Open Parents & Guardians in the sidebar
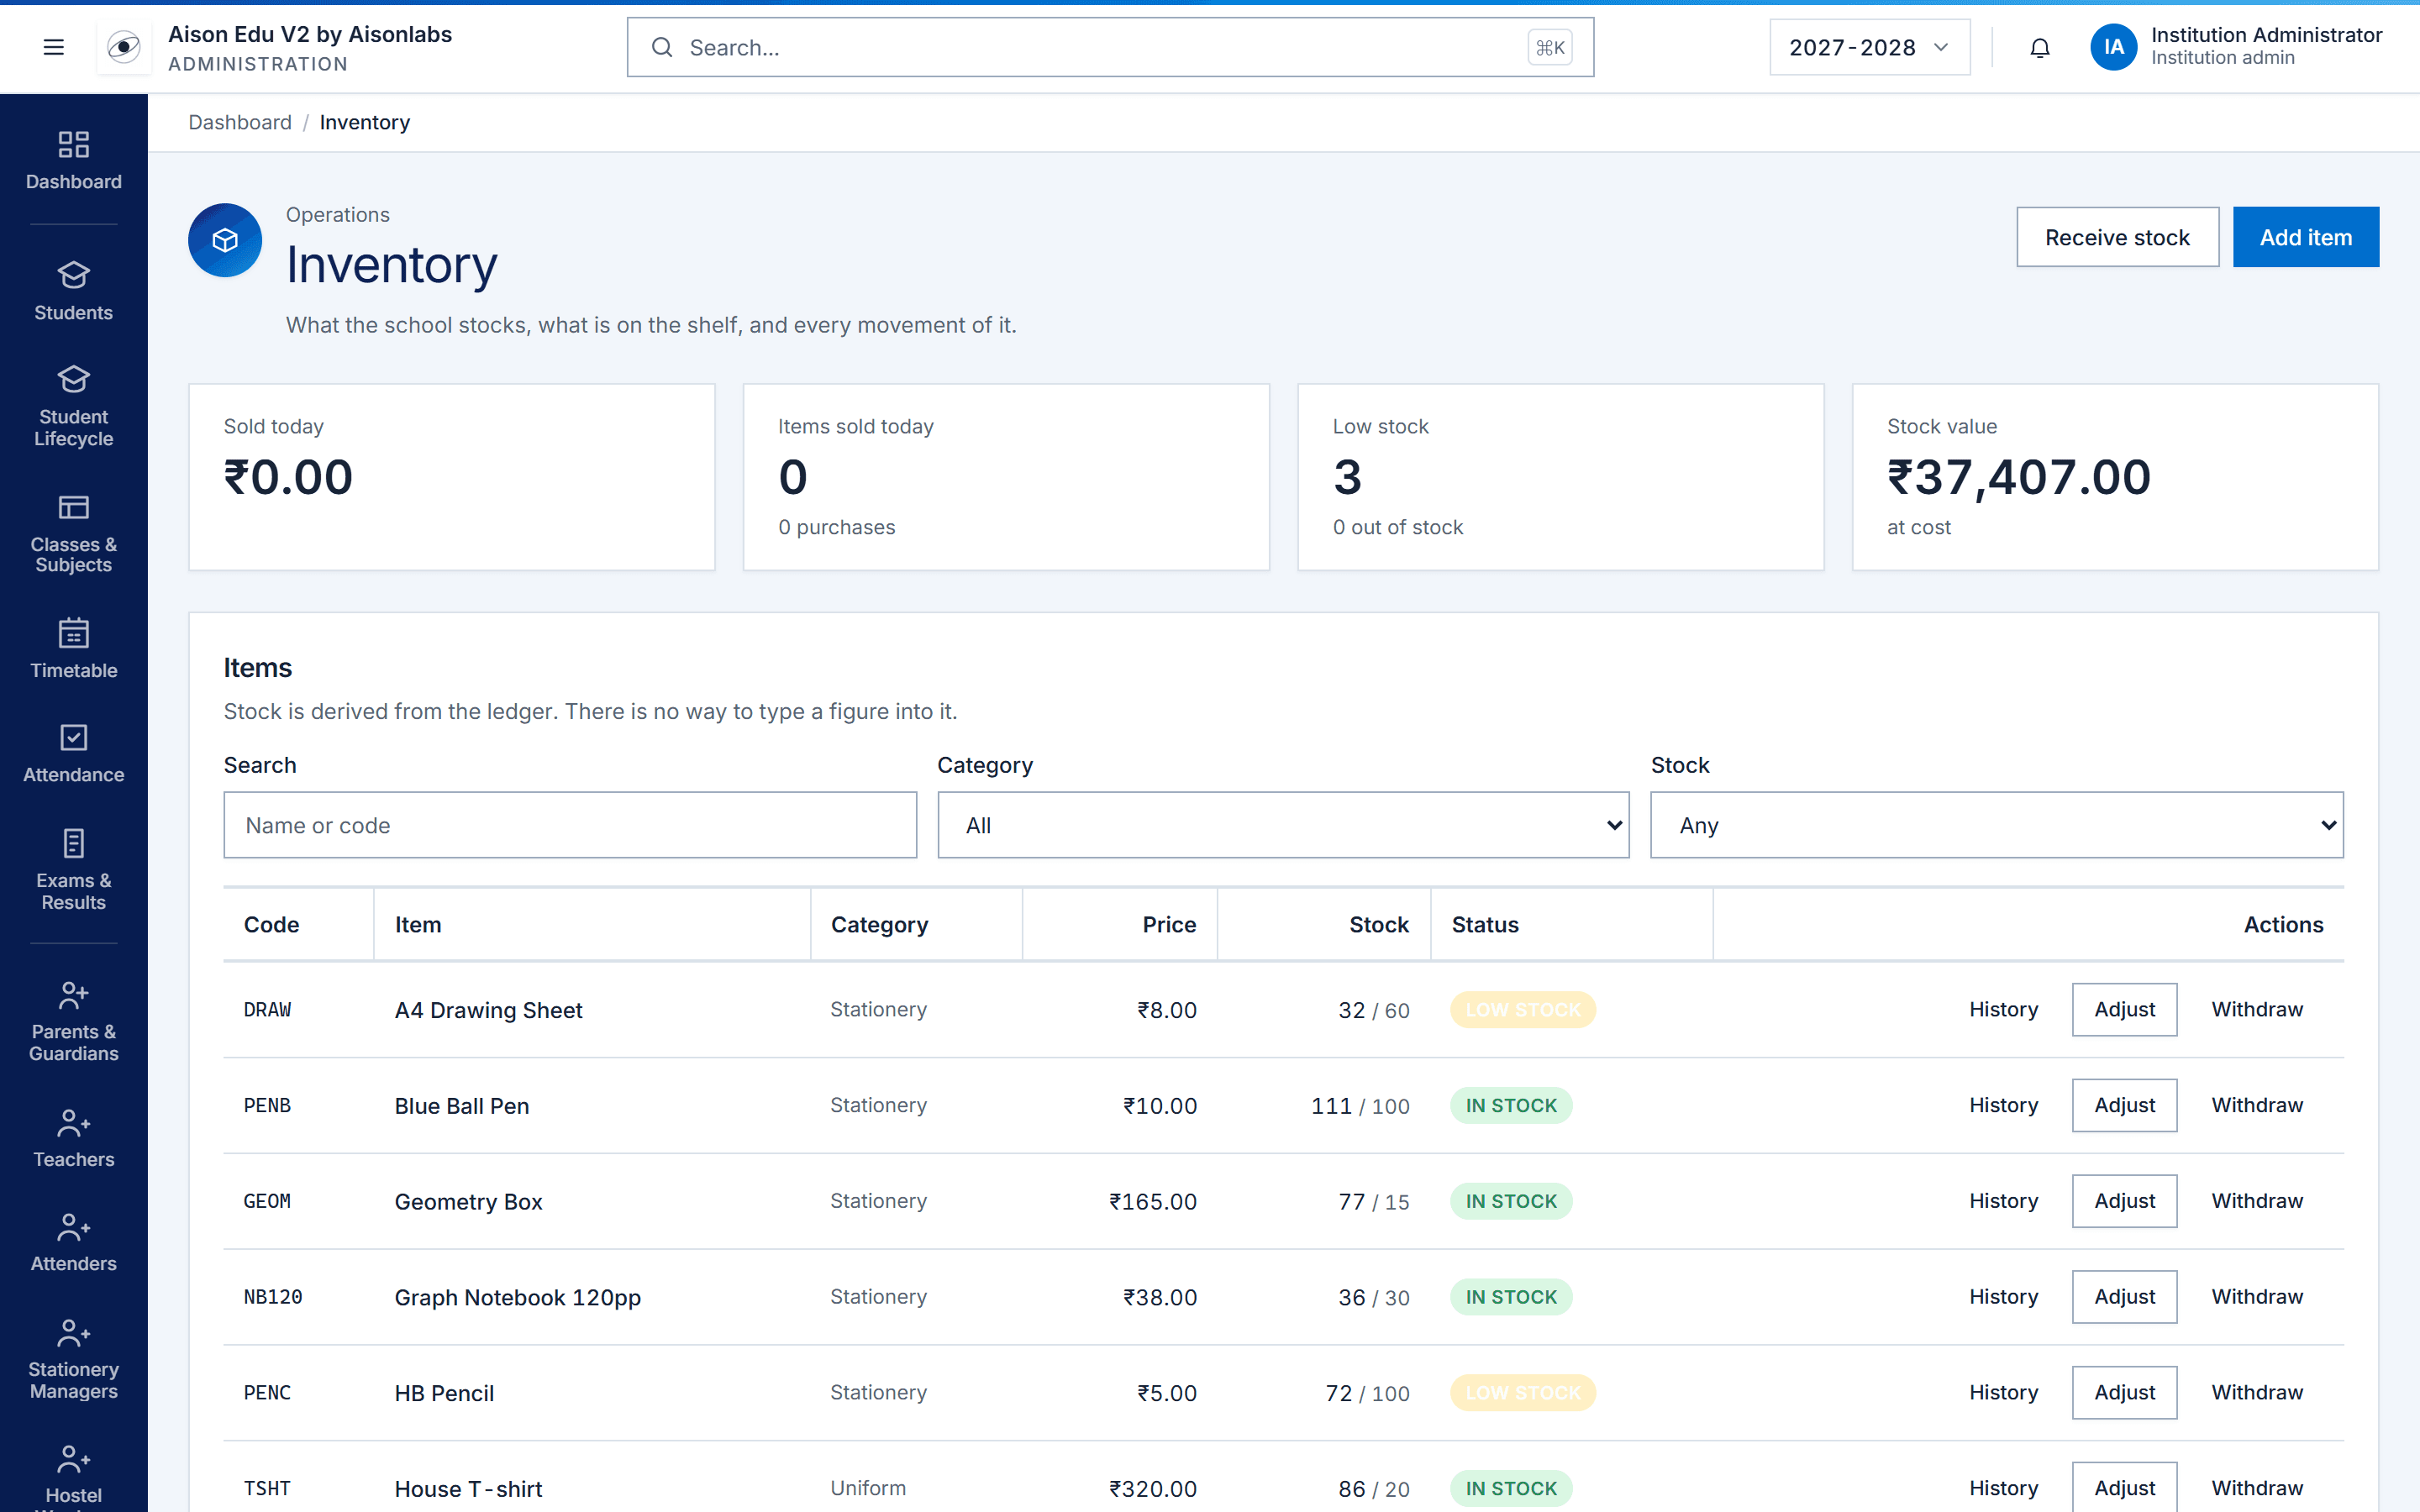This screenshot has width=2420, height=1512. click(74, 1021)
